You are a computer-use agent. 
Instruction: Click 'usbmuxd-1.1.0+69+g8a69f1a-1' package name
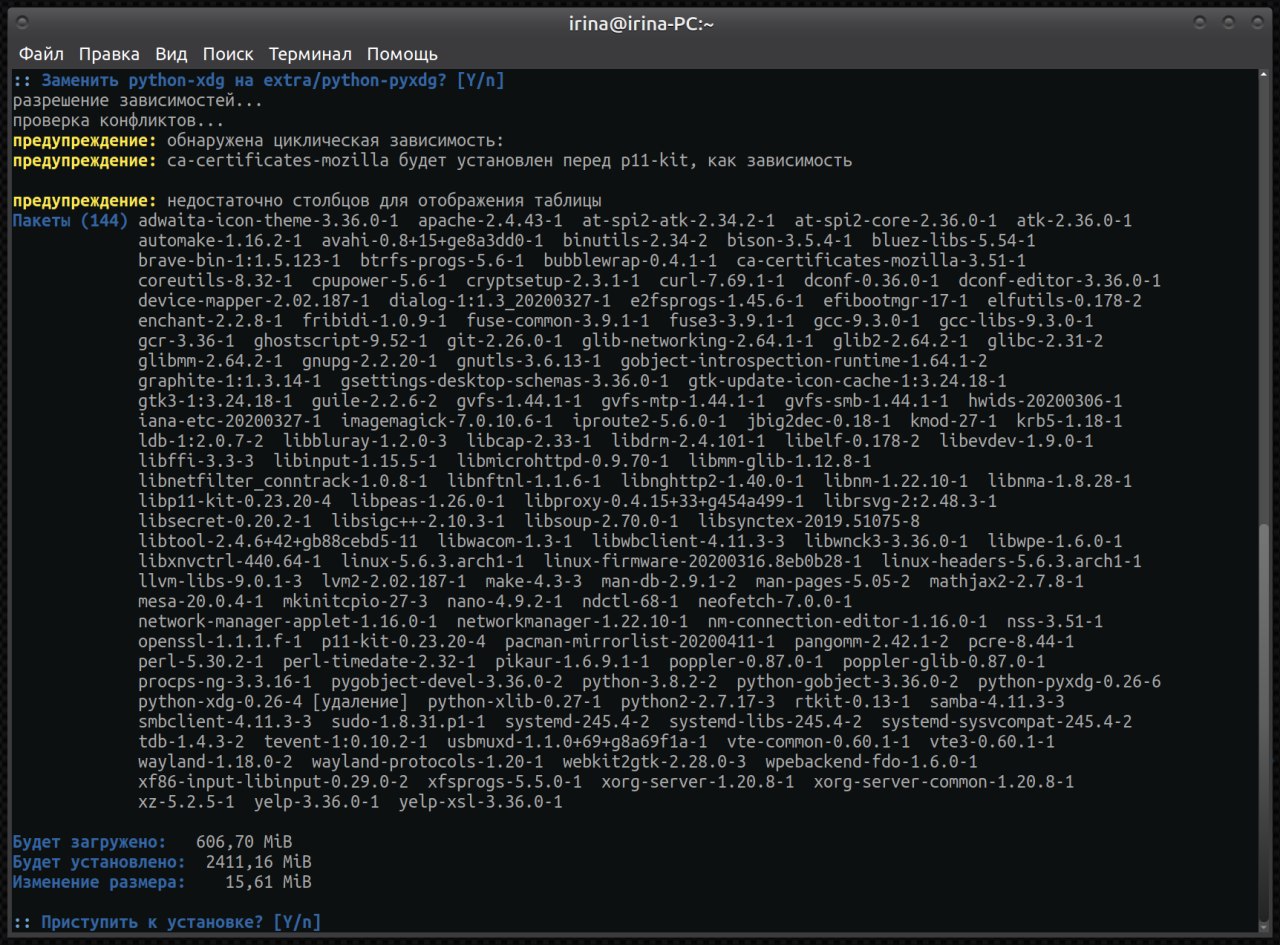(577, 740)
